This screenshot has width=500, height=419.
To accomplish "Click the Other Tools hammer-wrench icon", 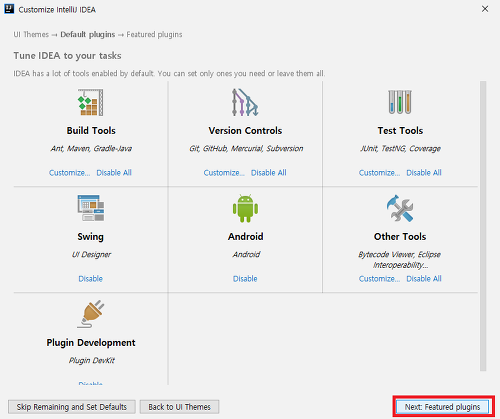I will pyautogui.click(x=400, y=208).
